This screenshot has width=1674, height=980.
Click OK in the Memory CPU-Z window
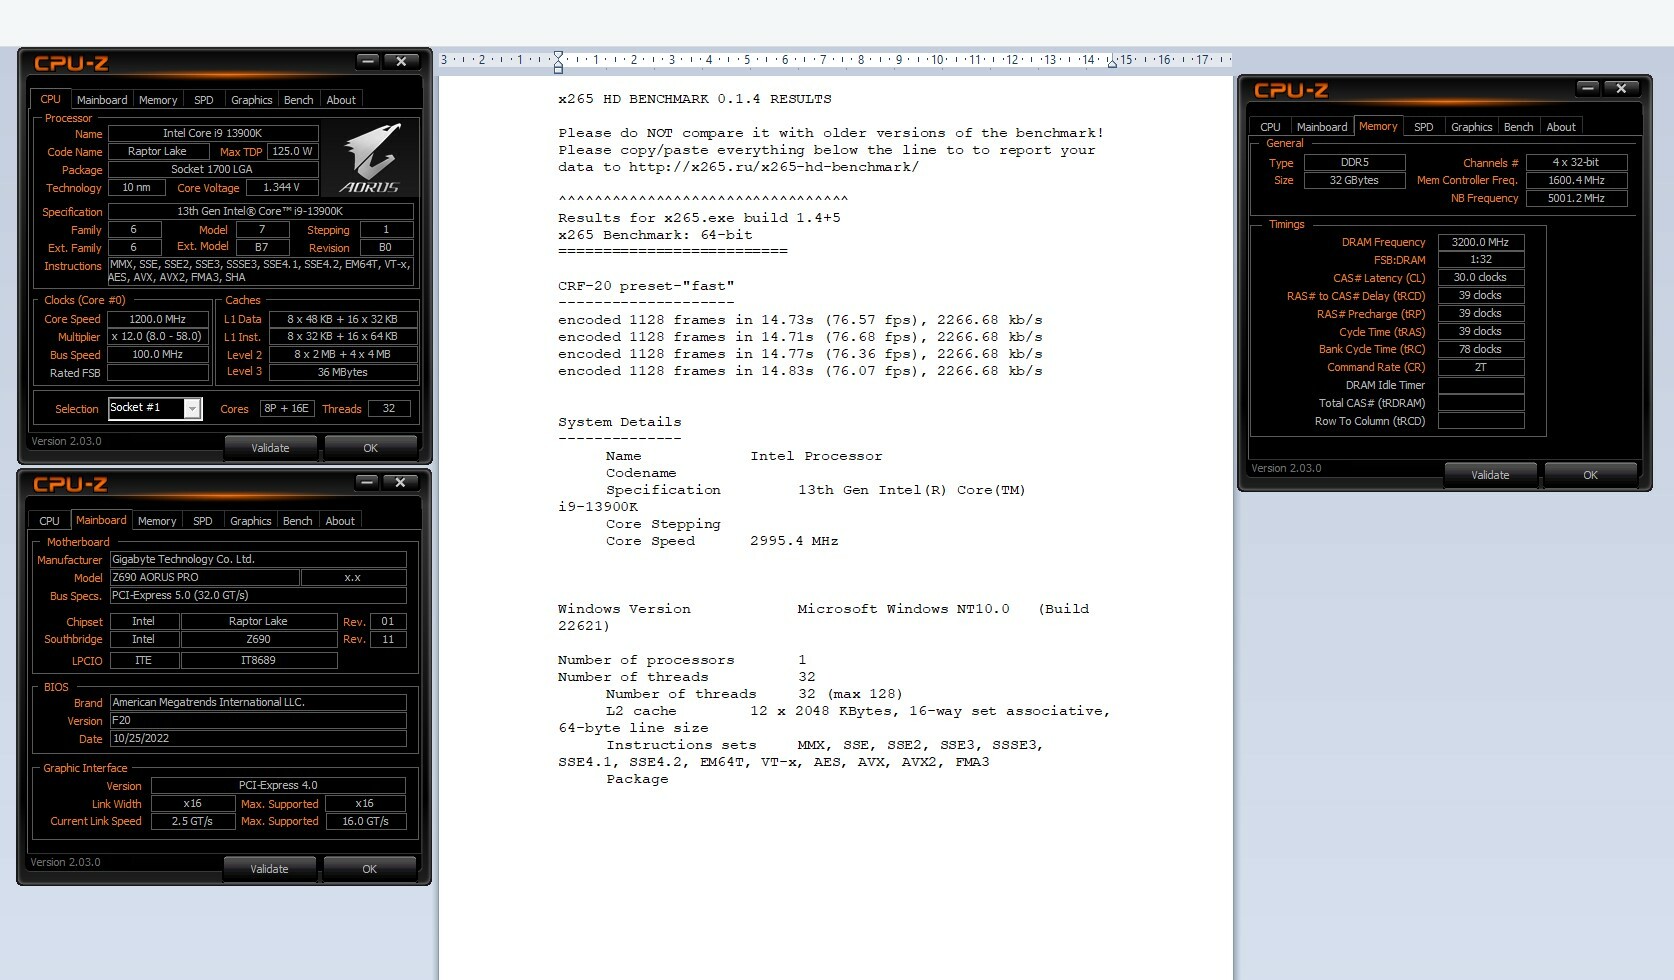1590,475
